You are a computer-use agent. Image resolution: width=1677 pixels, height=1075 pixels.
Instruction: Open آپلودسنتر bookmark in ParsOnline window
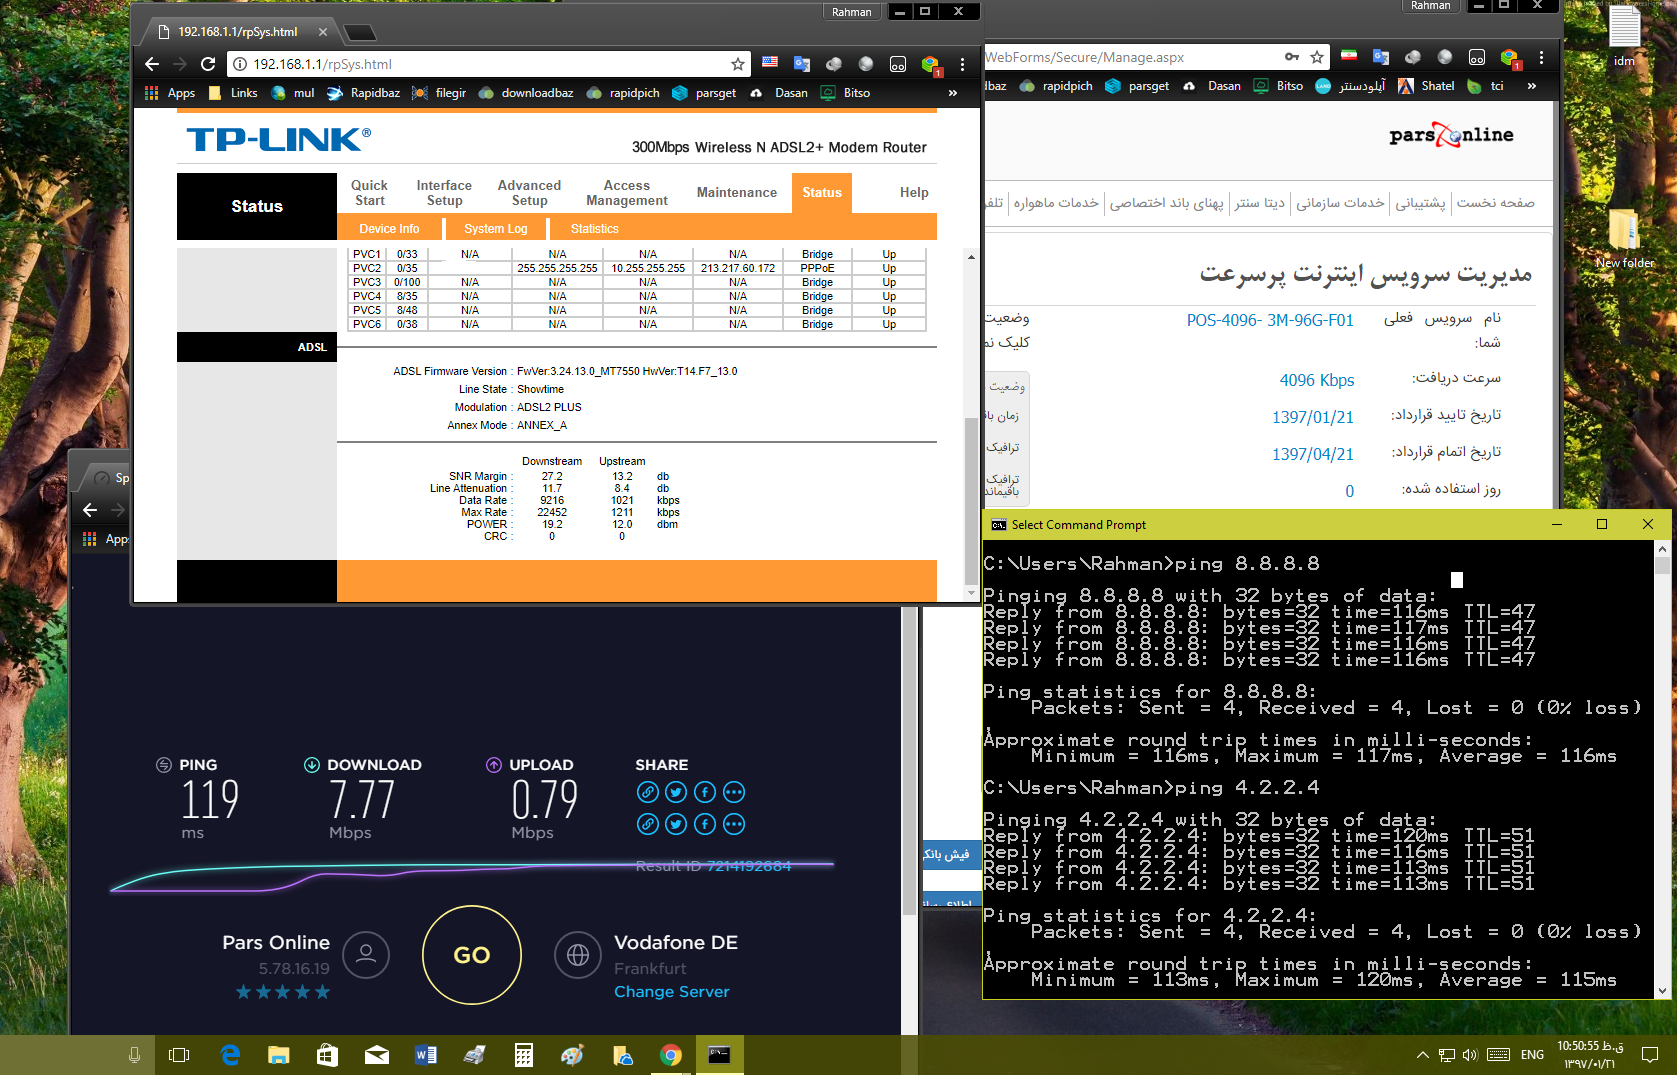(1350, 86)
